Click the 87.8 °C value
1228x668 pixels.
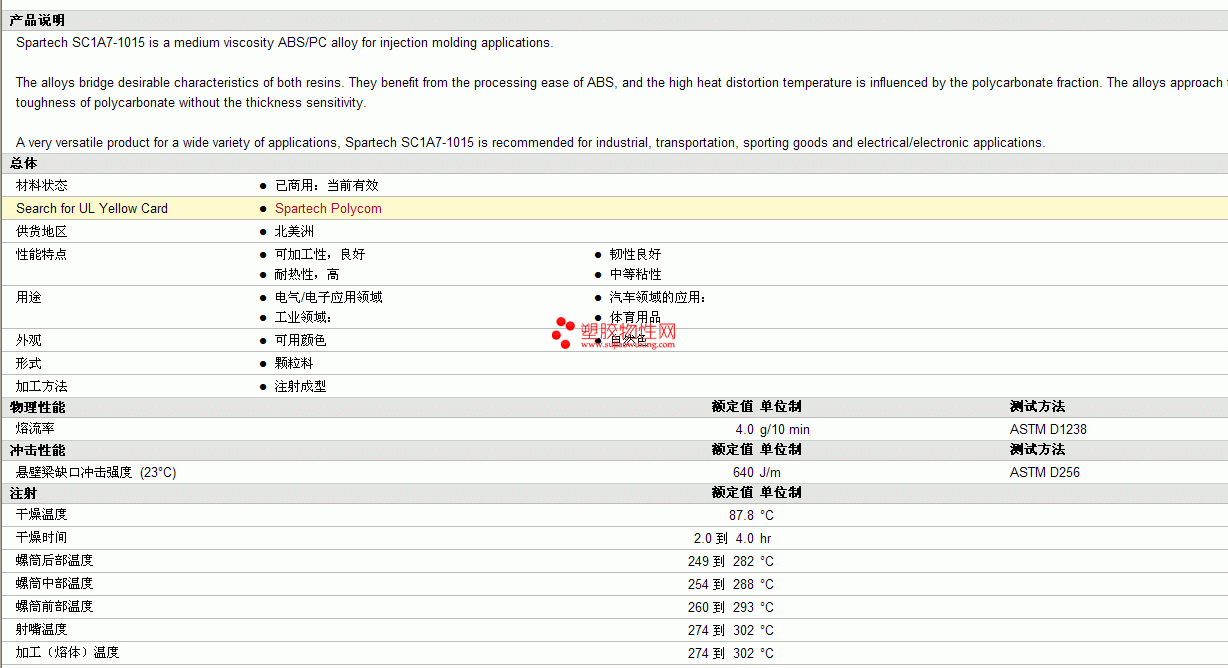[x=751, y=516]
